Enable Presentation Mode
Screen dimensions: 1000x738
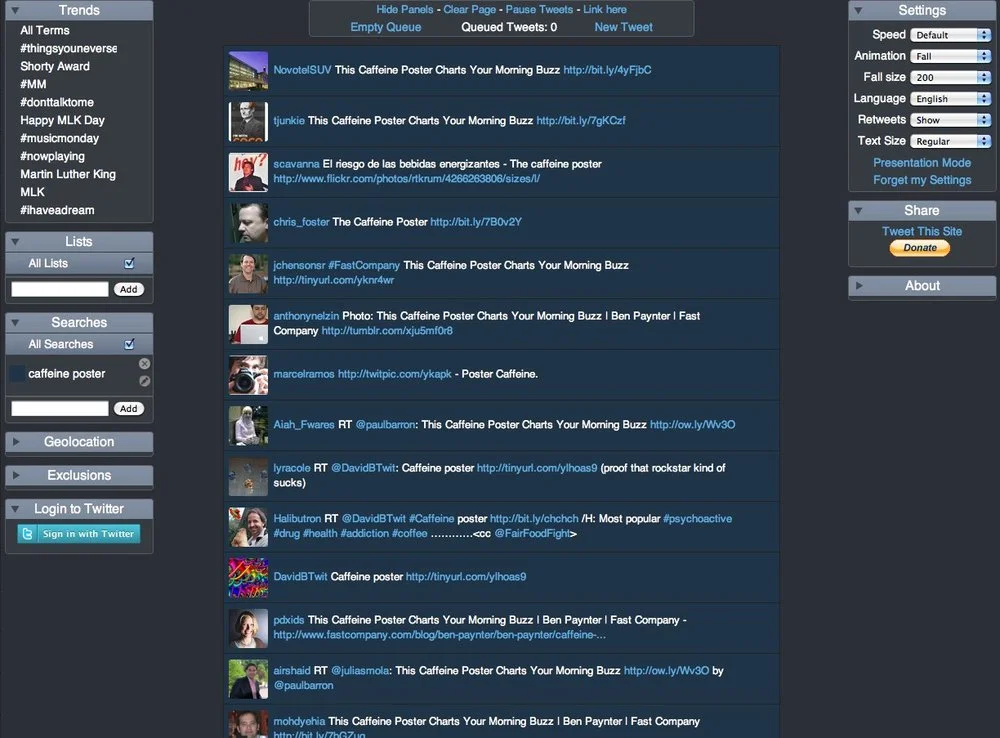tap(922, 163)
